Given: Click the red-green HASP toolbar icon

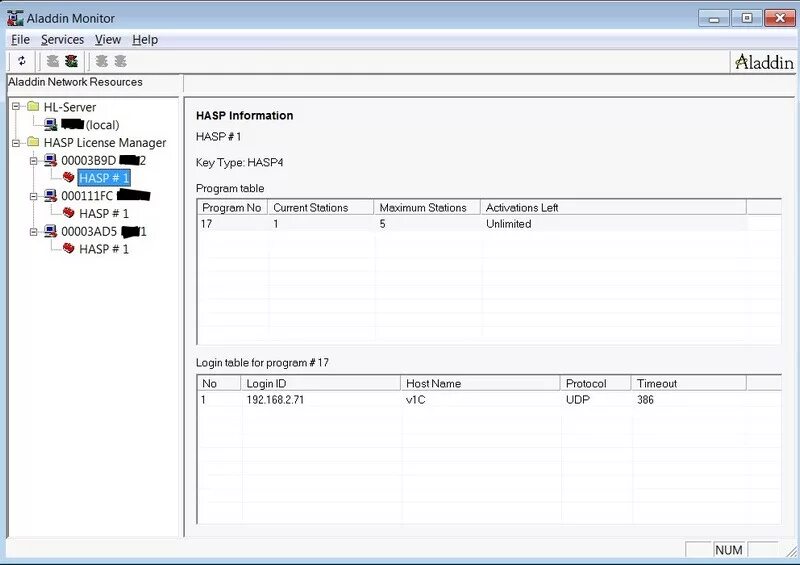Looking at the screenshot, I should pos(71,61).
